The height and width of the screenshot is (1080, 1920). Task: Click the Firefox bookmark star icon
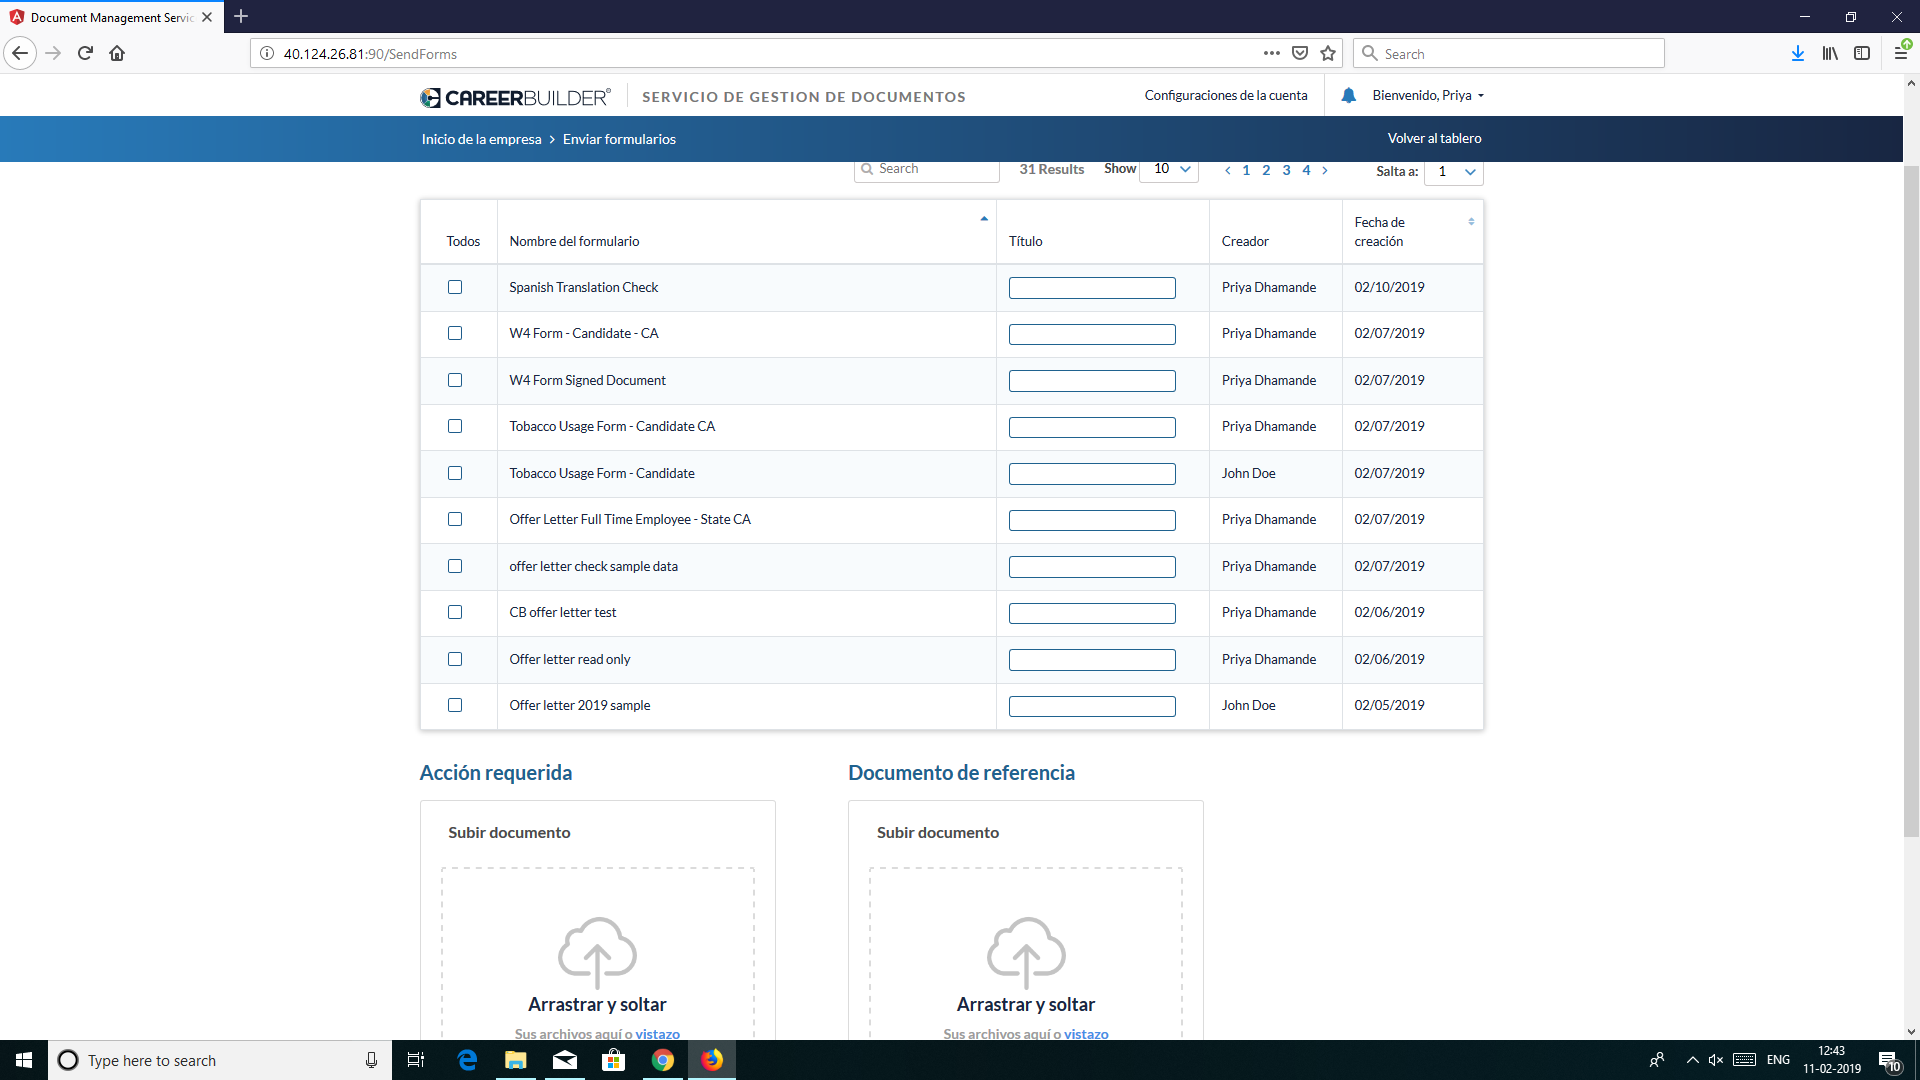(x=1328, y=54)
